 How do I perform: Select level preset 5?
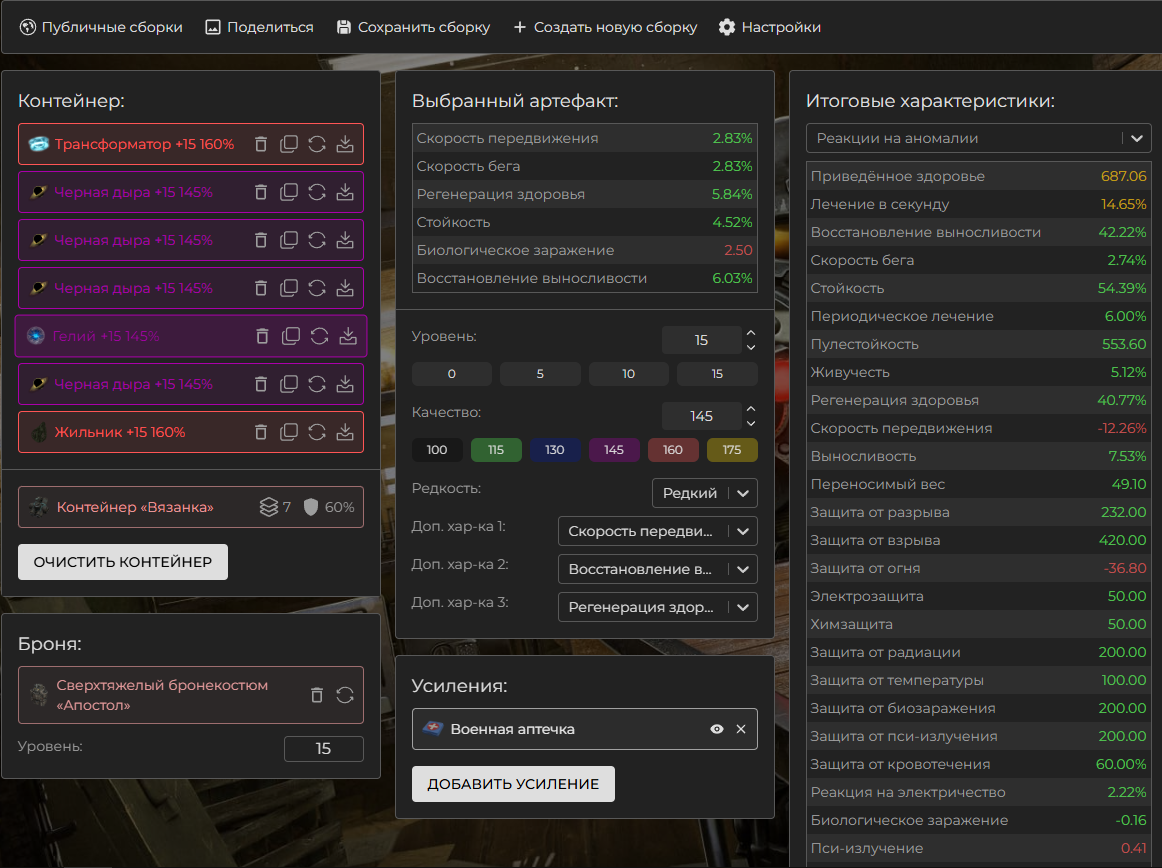click(540, 374)
